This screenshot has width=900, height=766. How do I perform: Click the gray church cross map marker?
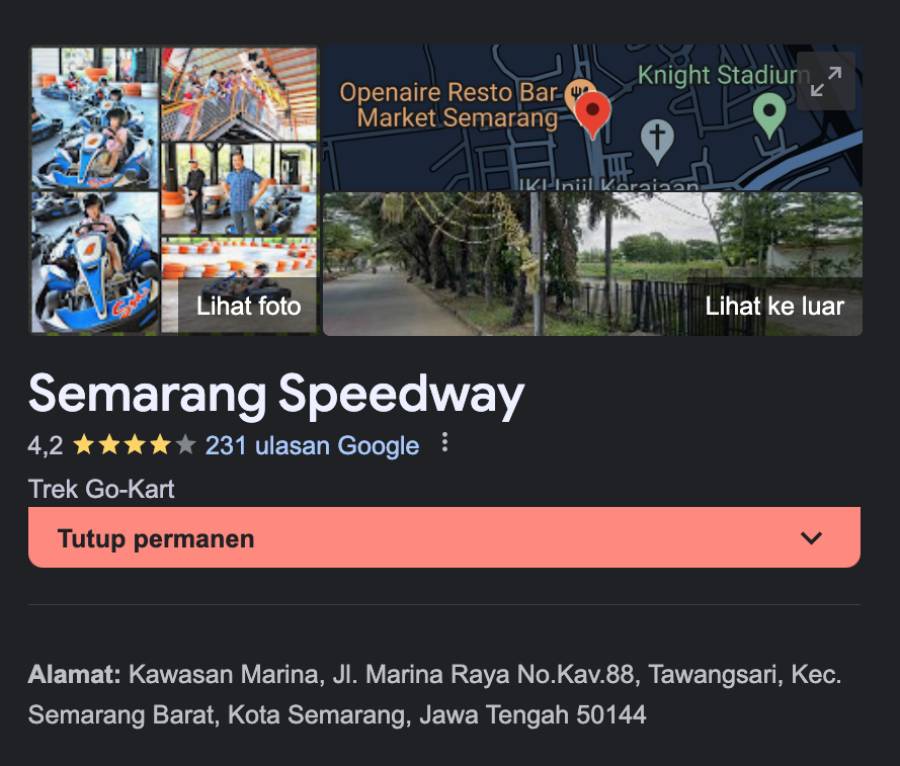point(657,141)
